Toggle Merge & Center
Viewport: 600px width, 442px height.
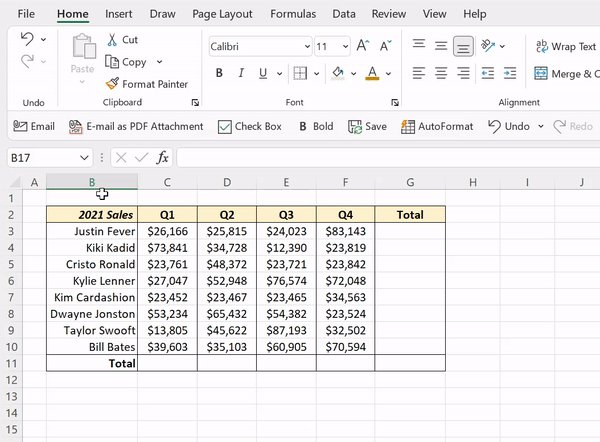coord(566,73)
